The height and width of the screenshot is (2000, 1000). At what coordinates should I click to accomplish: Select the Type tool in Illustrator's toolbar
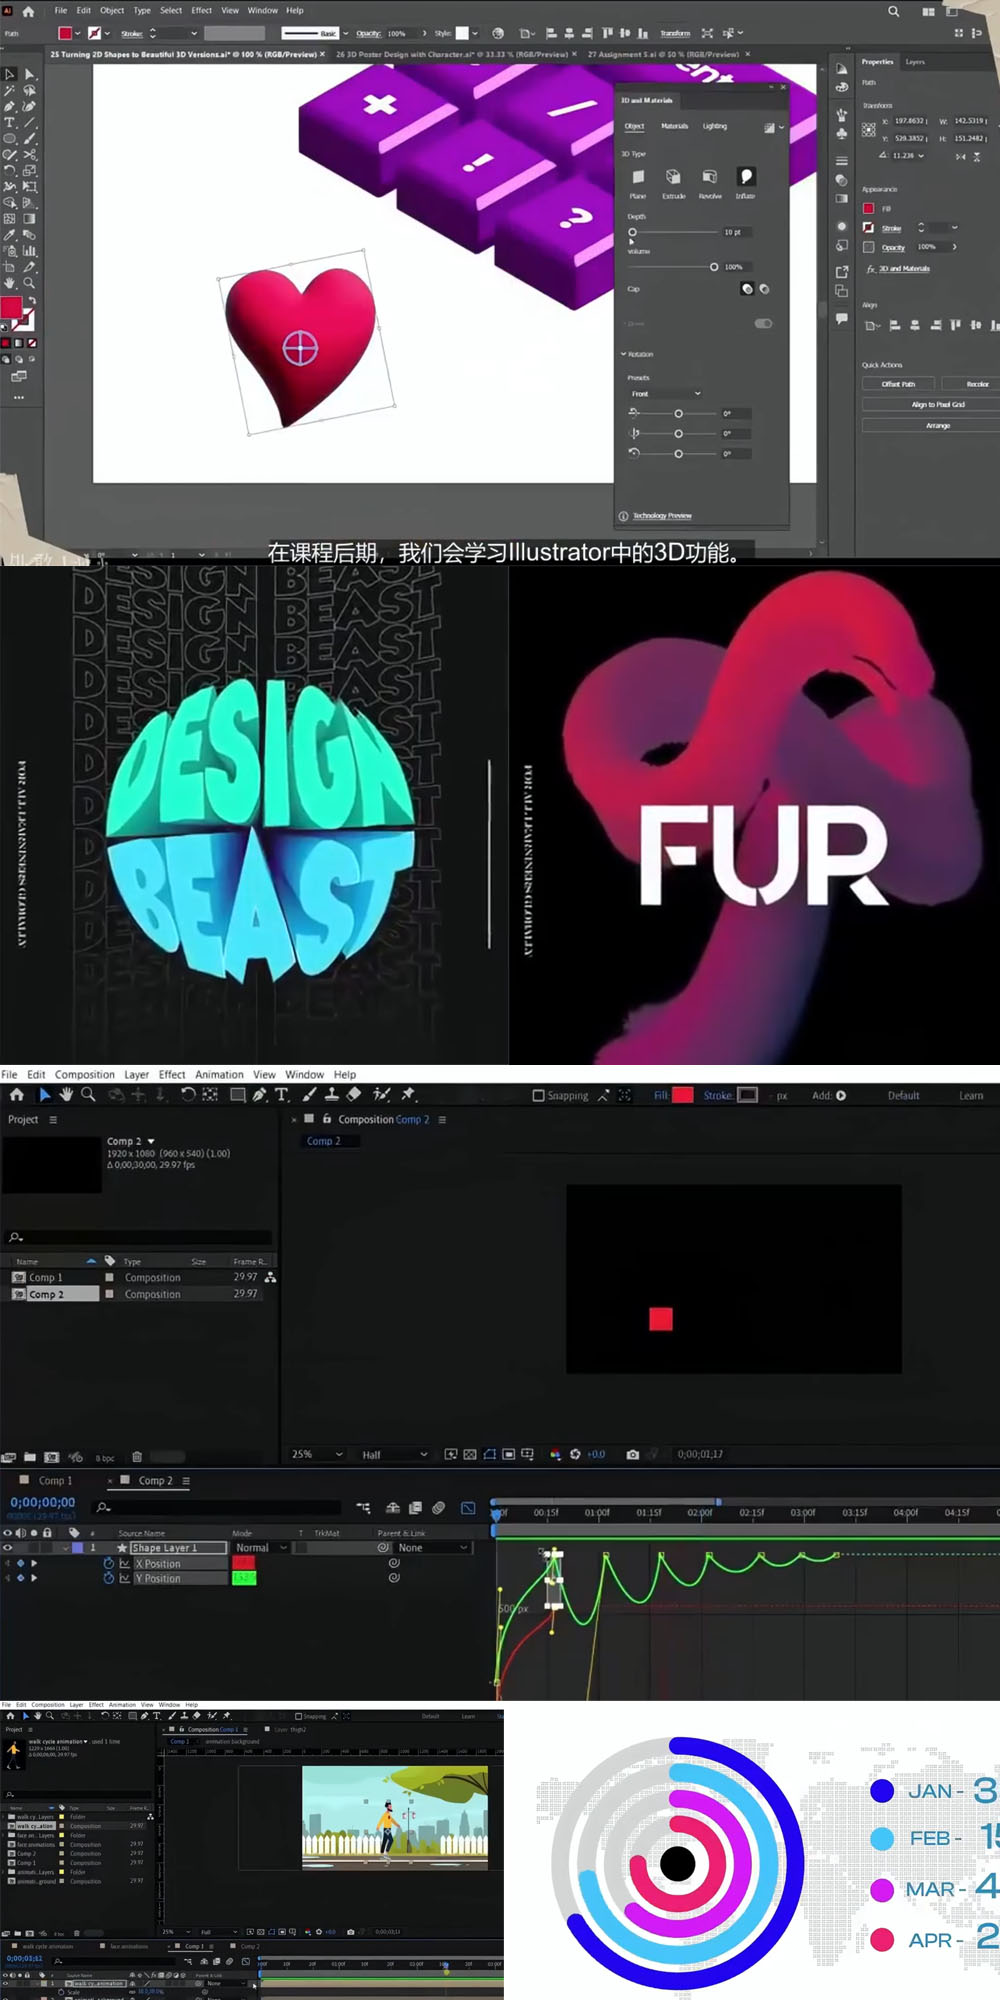[x=10, y=122]
